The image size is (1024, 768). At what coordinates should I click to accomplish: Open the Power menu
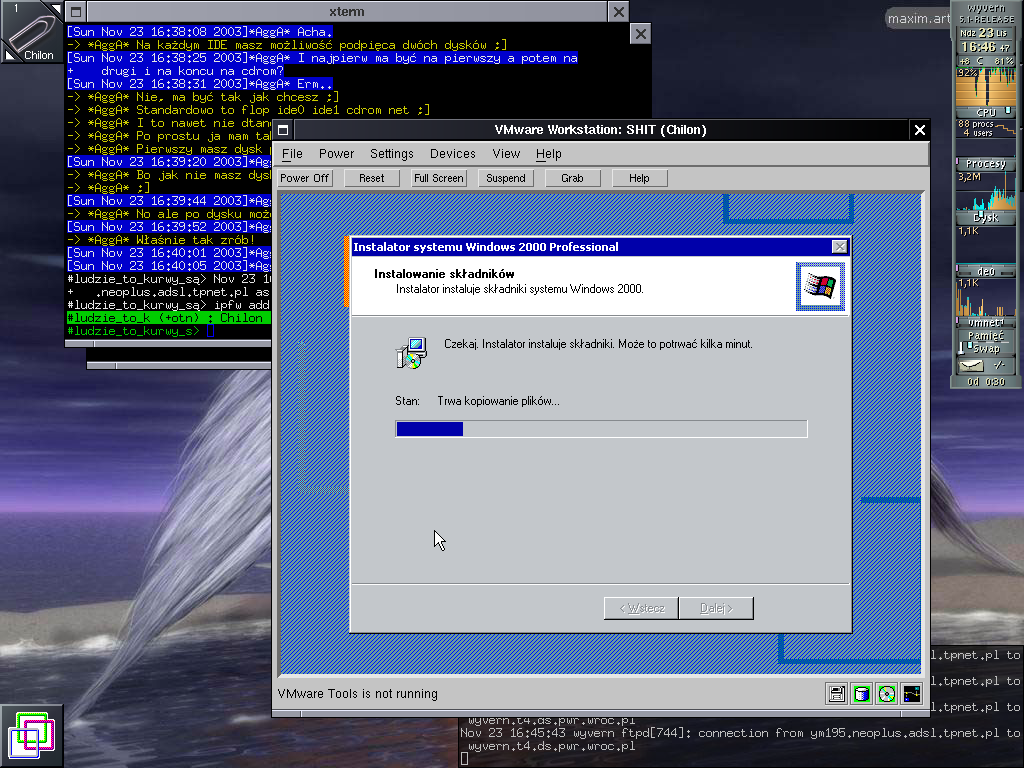coord(336,154)
